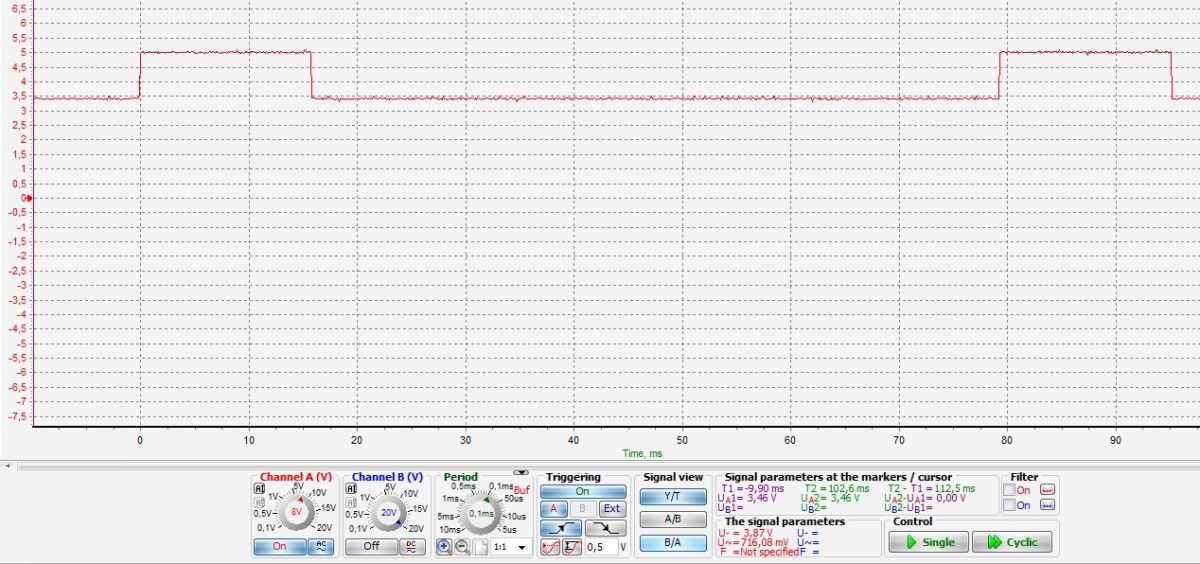Open red channel filter settings icon

1048,490
